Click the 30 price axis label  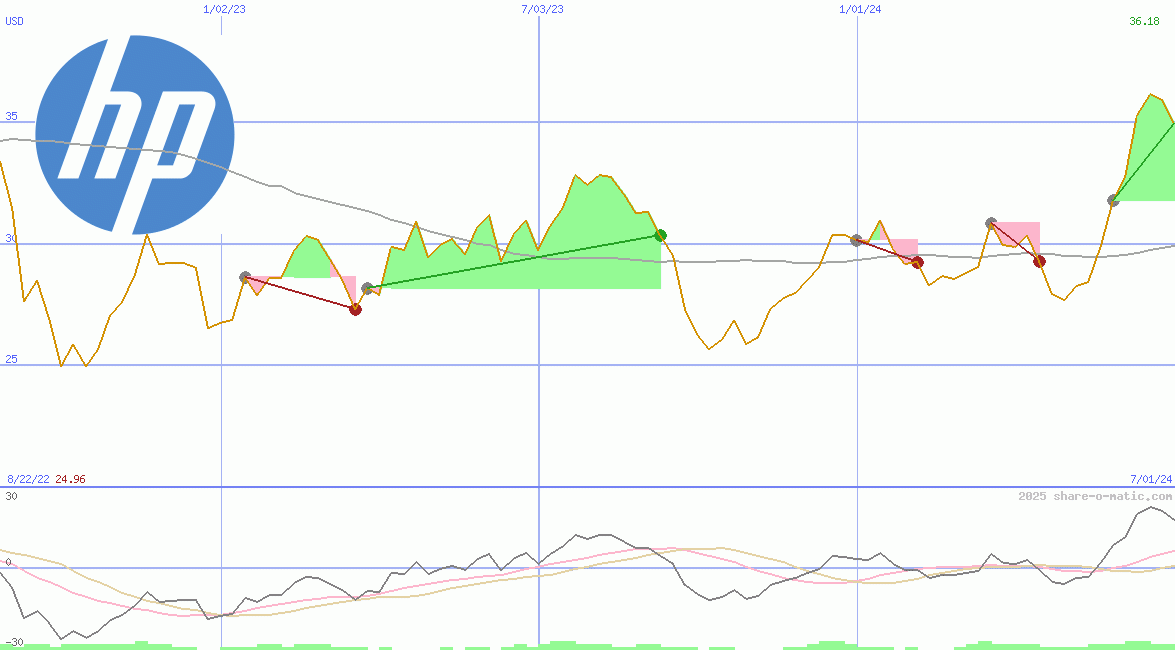tap(11, 238)
